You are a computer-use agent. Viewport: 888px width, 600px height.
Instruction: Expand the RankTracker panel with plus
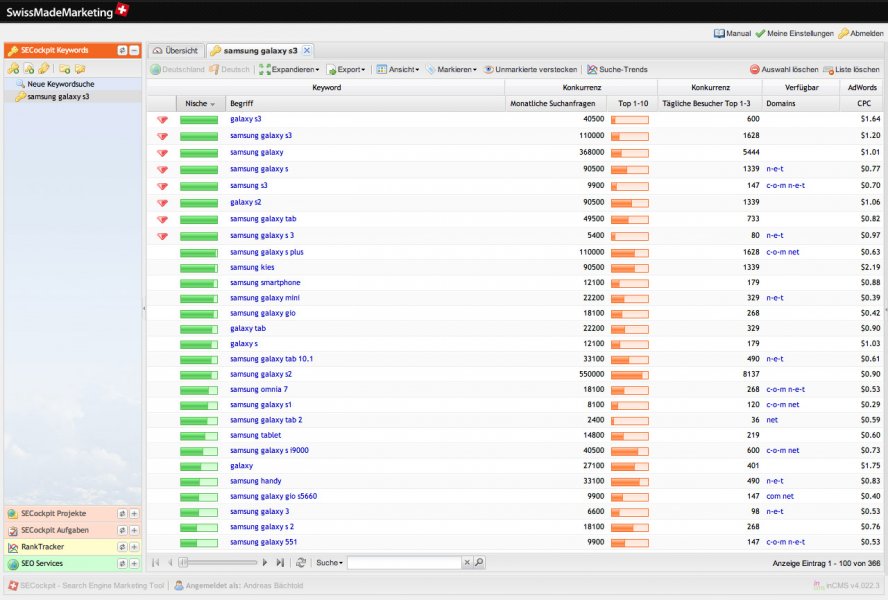click(134, 547)
